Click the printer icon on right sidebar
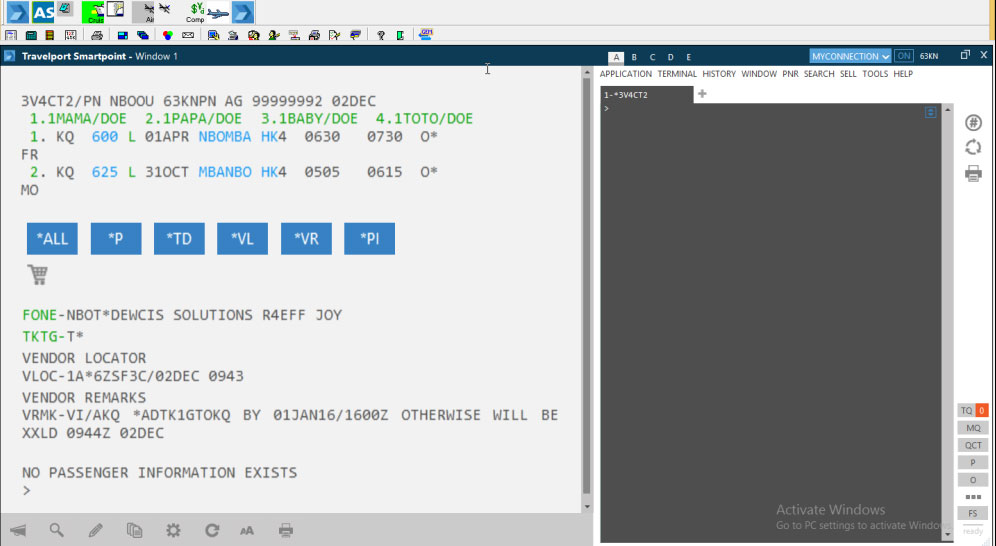This screenshot has width=996, height=546. pyautogui.click(x=973, y=173)
